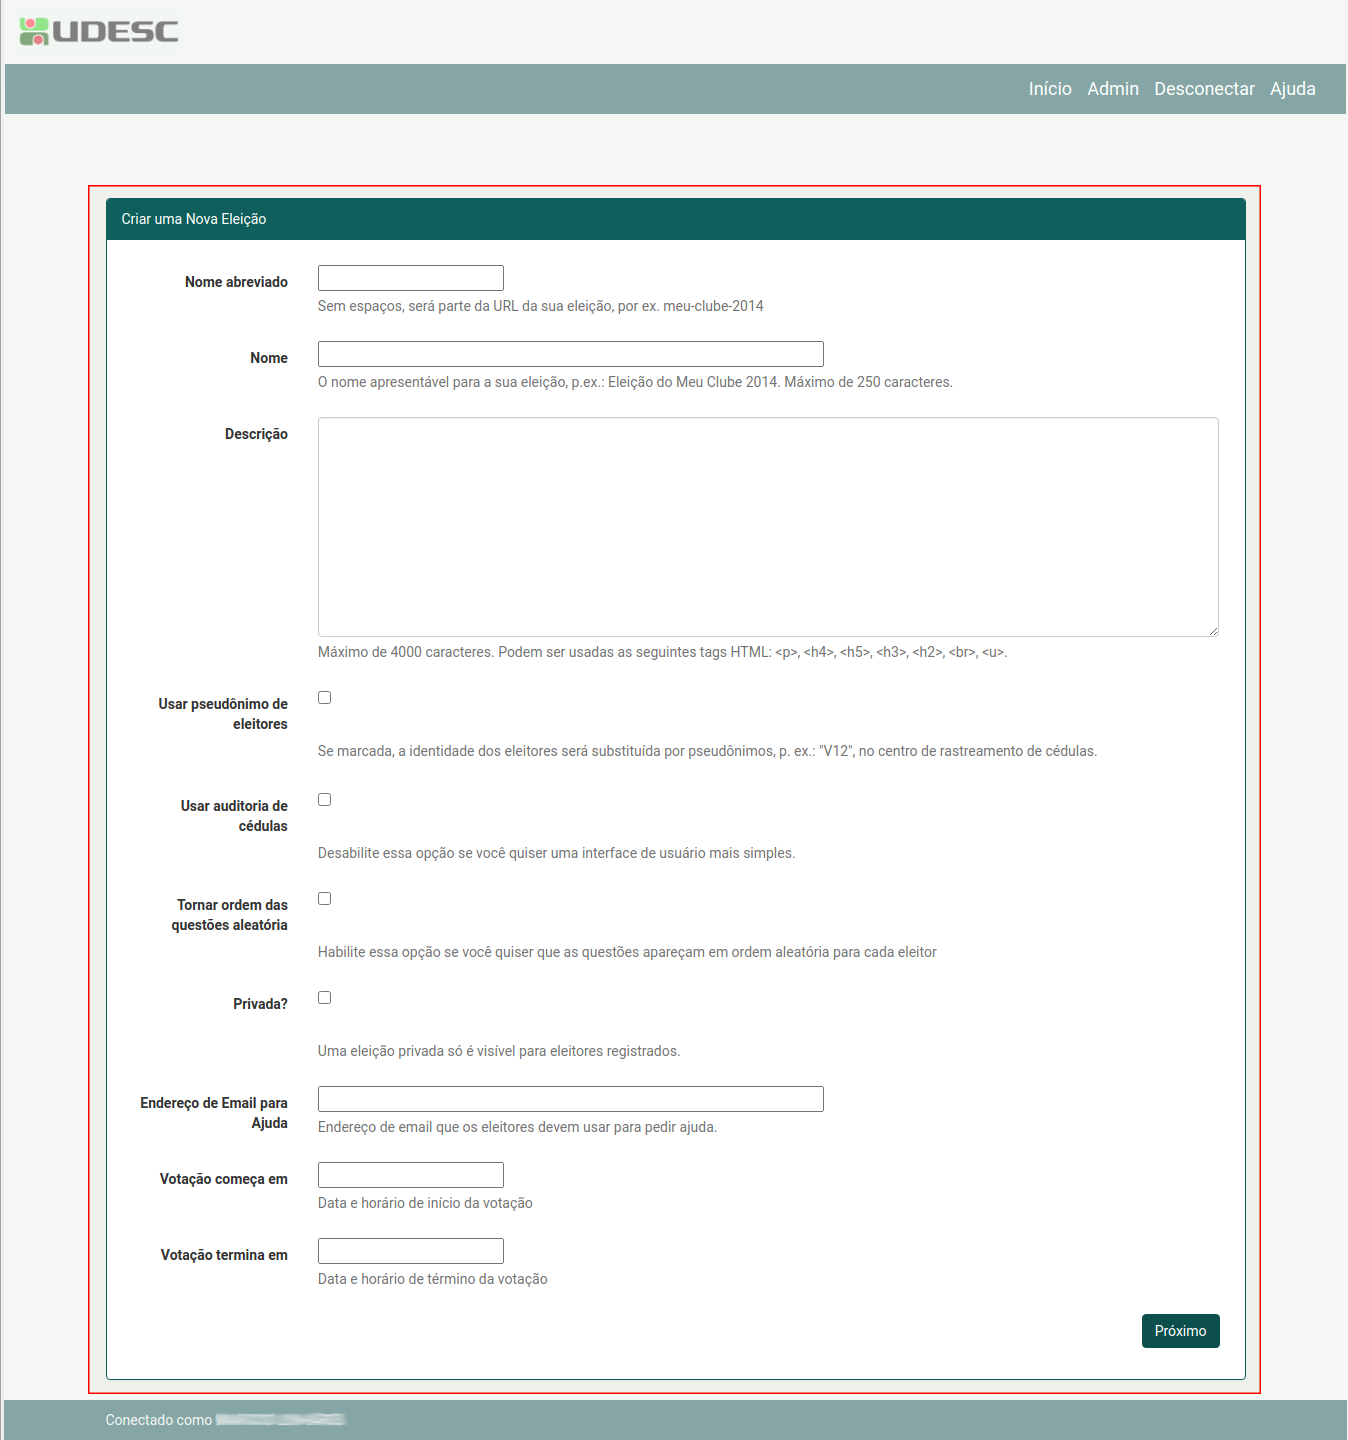Open the Início menu link
This screenshot has width=1348, height=1440.
click(x=1050, y=89)
